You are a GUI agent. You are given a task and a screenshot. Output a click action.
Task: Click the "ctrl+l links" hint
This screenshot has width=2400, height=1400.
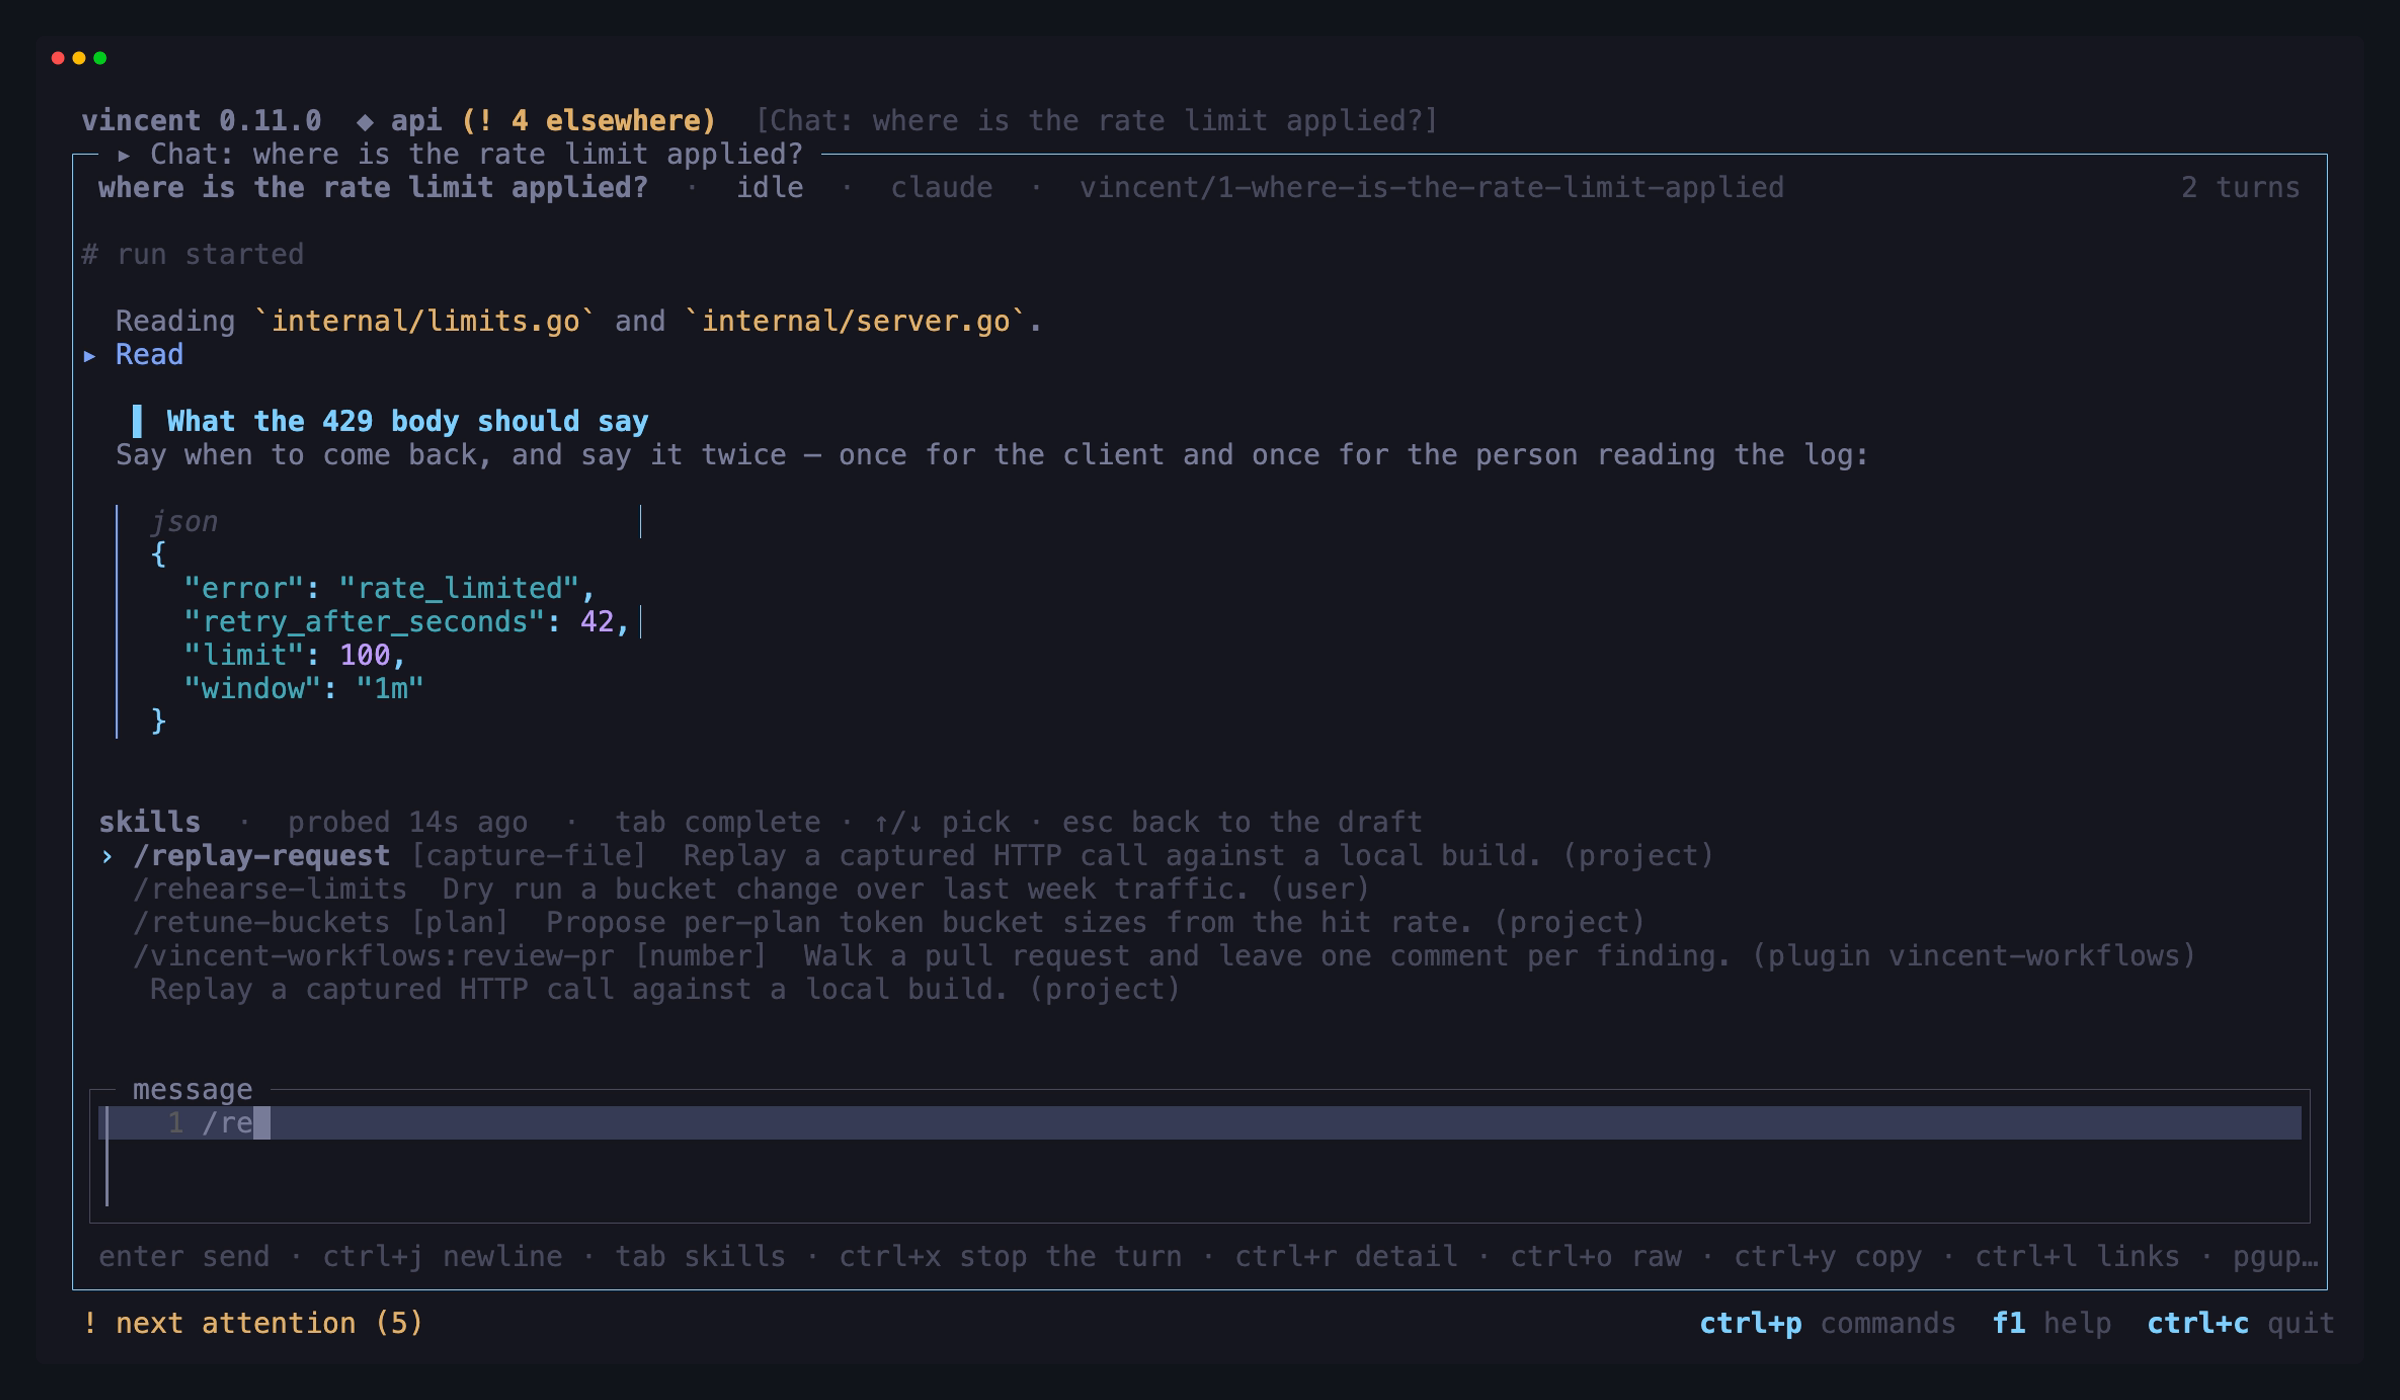tap(2077, 1256)
